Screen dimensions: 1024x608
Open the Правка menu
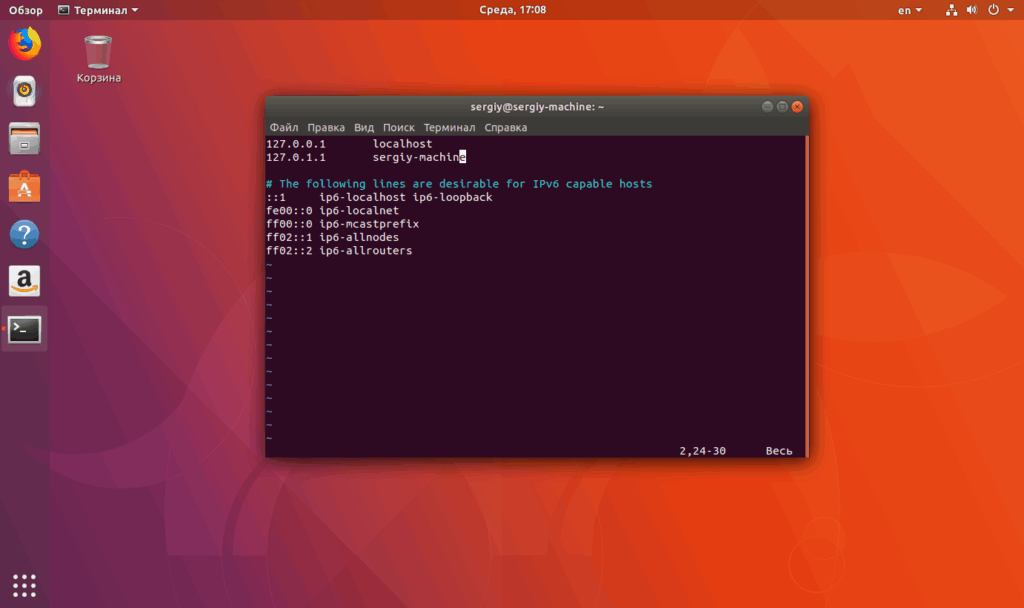click(x=326, y=127)
